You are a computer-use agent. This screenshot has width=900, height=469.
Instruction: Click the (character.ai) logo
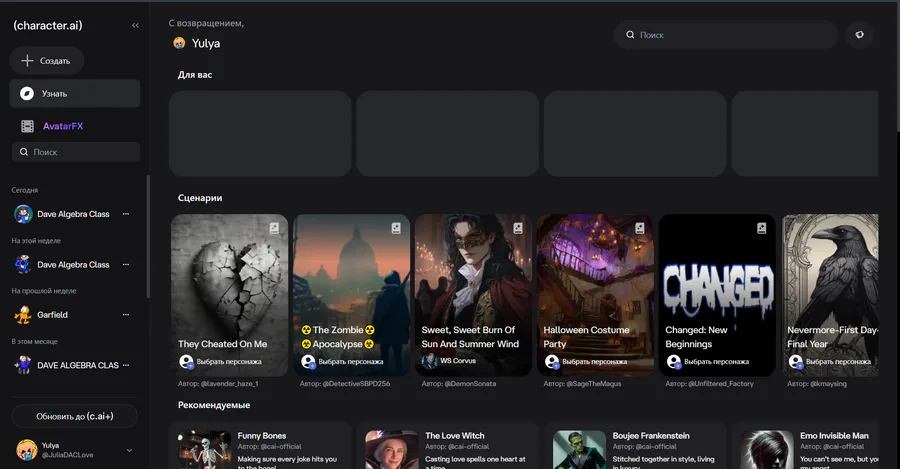(x=48, y=25)
